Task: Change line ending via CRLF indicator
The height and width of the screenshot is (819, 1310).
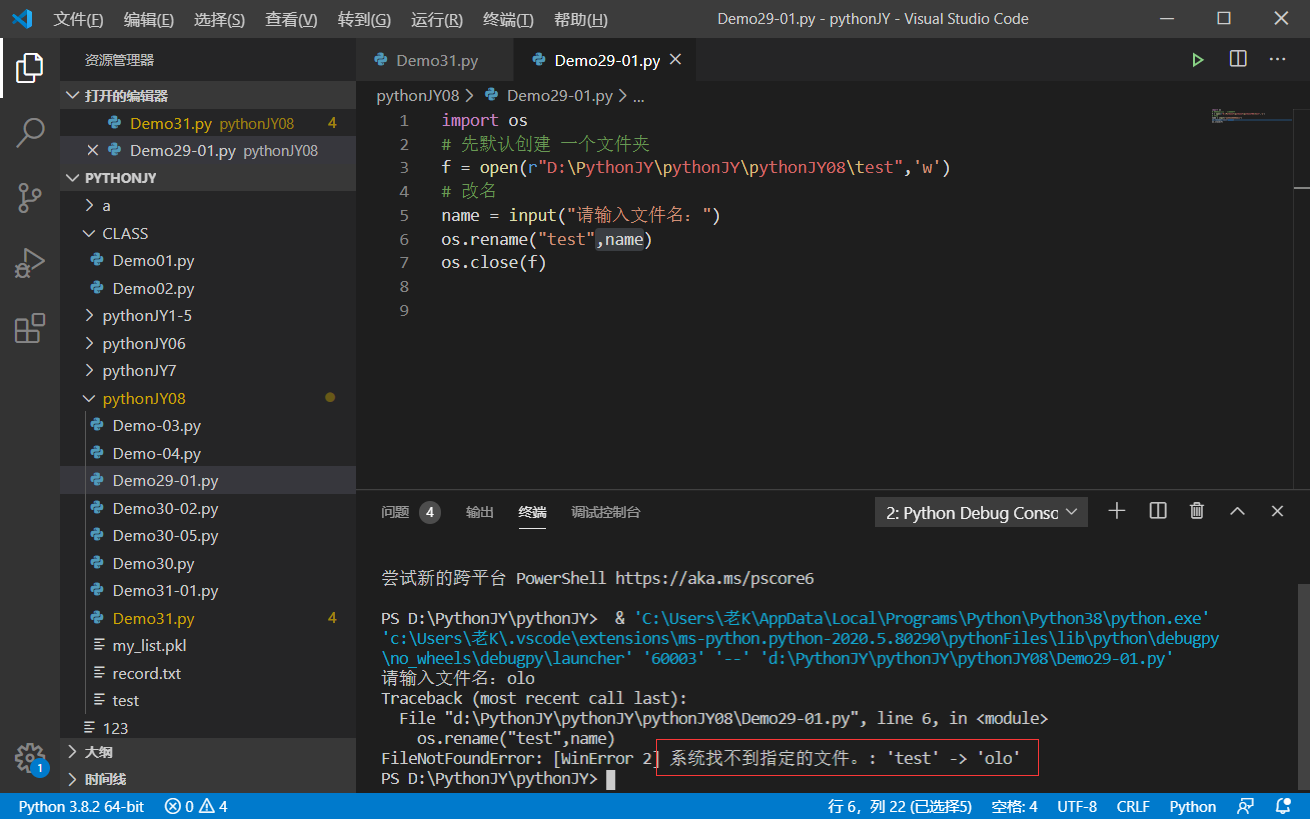Action: [x=1133, y=806]
